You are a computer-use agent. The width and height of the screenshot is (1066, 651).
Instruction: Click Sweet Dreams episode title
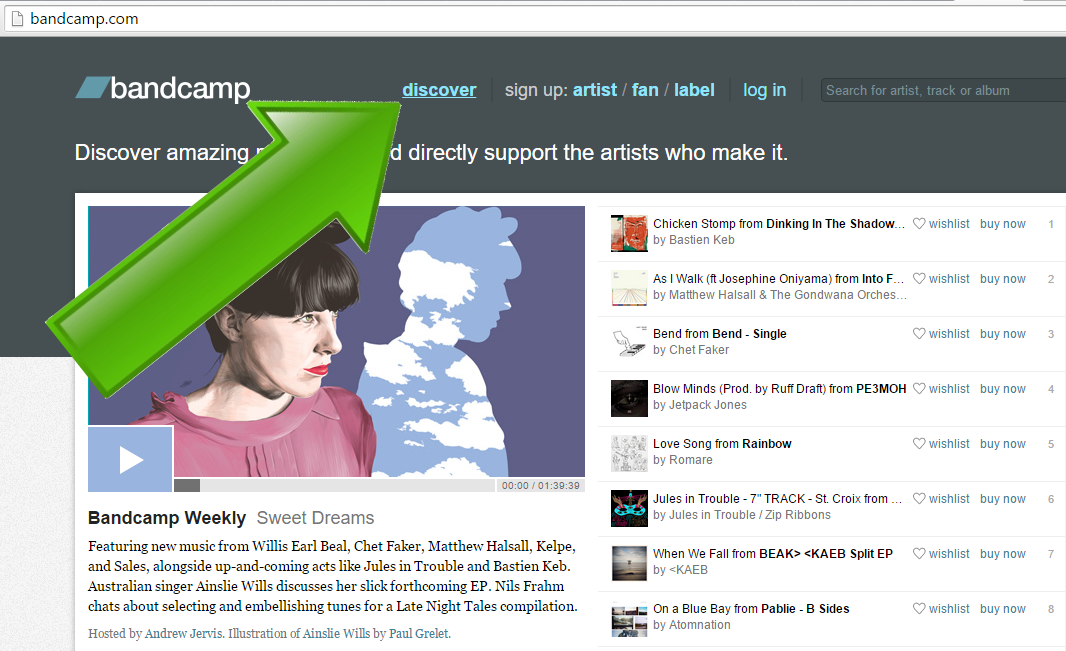point(315,518)
